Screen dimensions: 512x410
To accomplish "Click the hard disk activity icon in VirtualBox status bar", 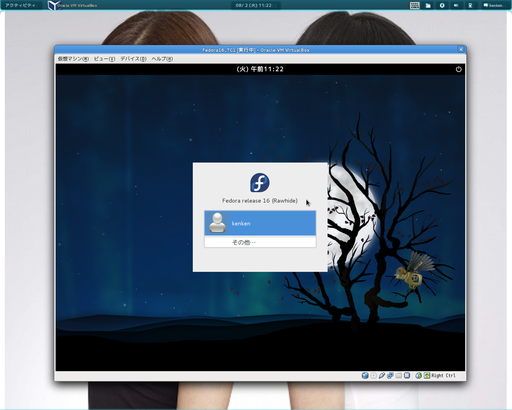I will click(365, 376).
